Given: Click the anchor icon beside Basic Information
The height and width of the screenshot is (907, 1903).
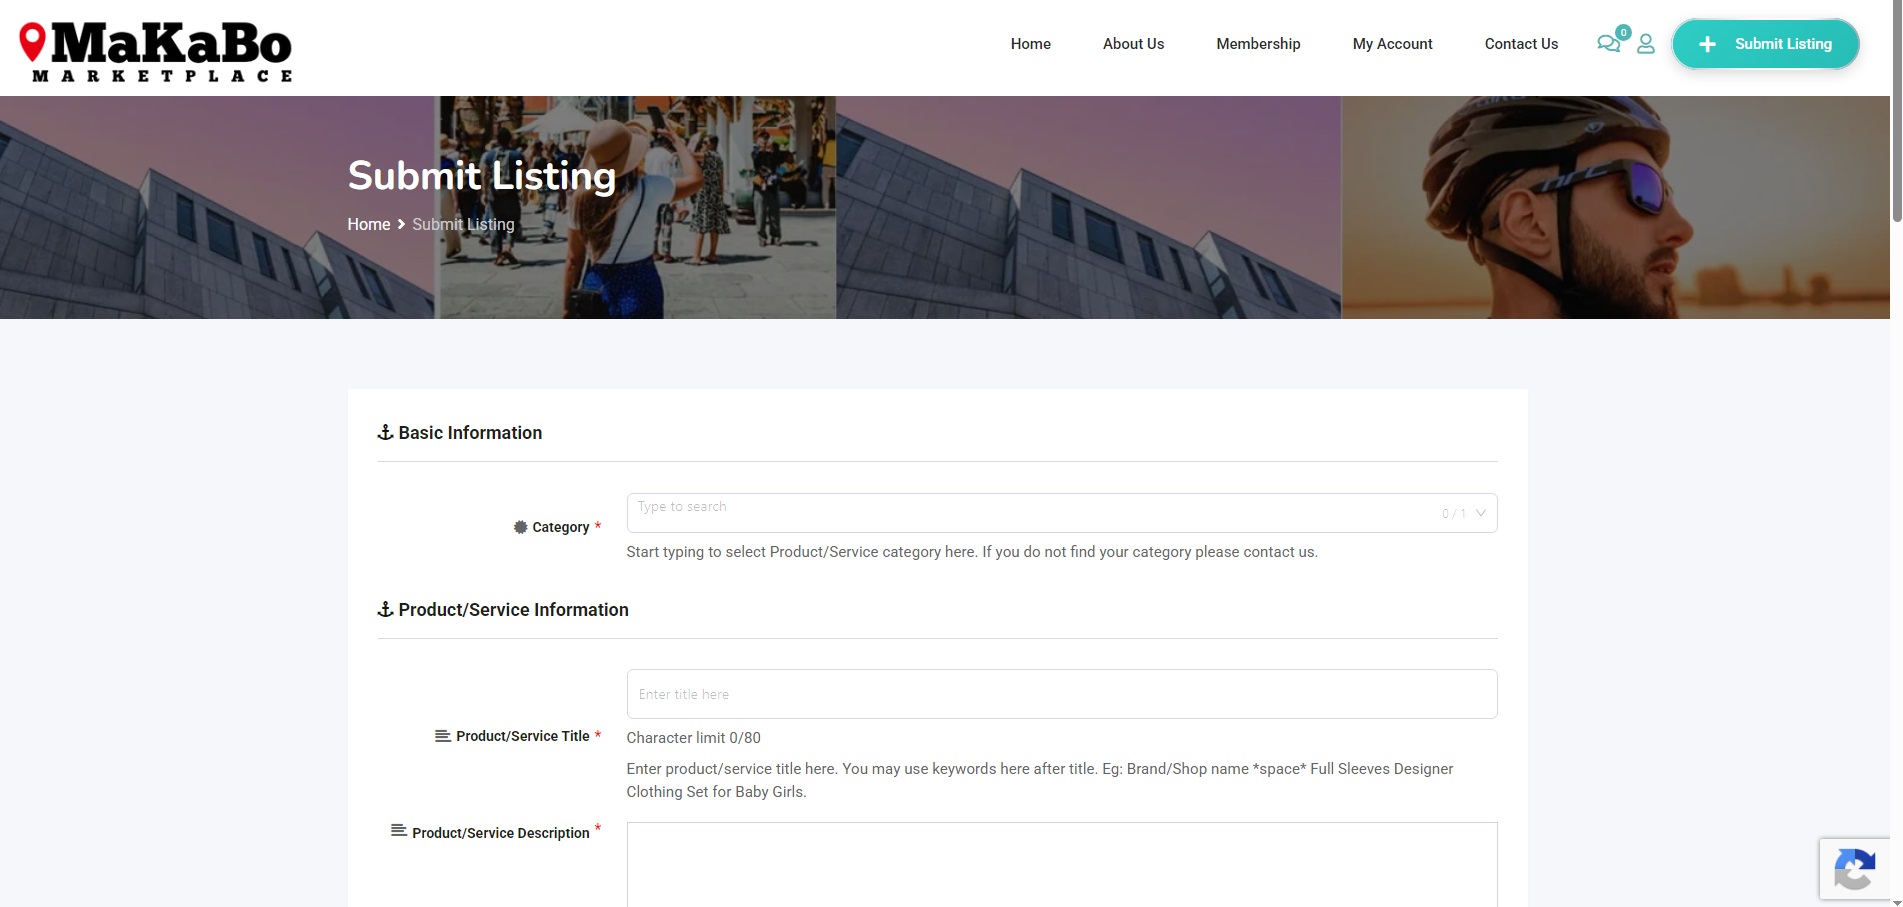Looking at the screenshot, I should [385, 432].
